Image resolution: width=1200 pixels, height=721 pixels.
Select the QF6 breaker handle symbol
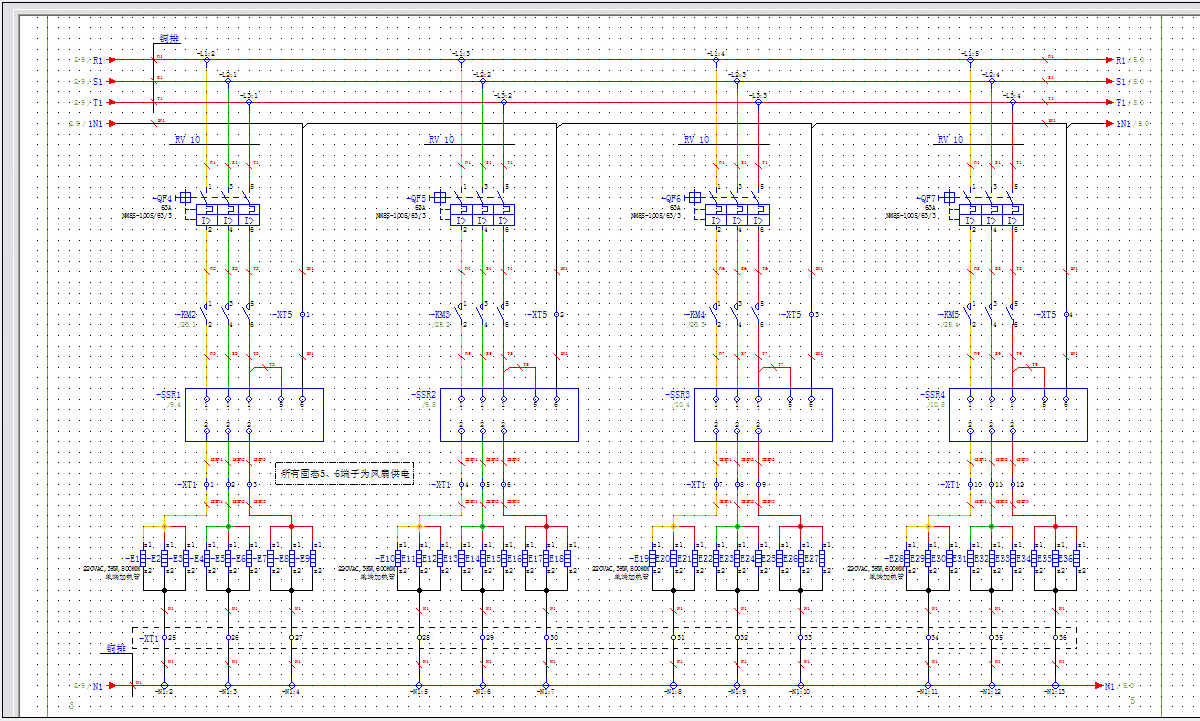coord(695,198)
